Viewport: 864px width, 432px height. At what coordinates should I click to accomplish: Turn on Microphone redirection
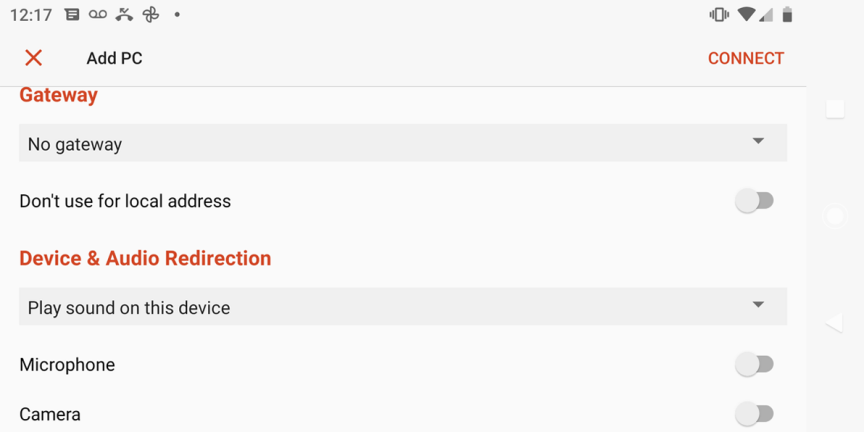(x=754, y=364)
